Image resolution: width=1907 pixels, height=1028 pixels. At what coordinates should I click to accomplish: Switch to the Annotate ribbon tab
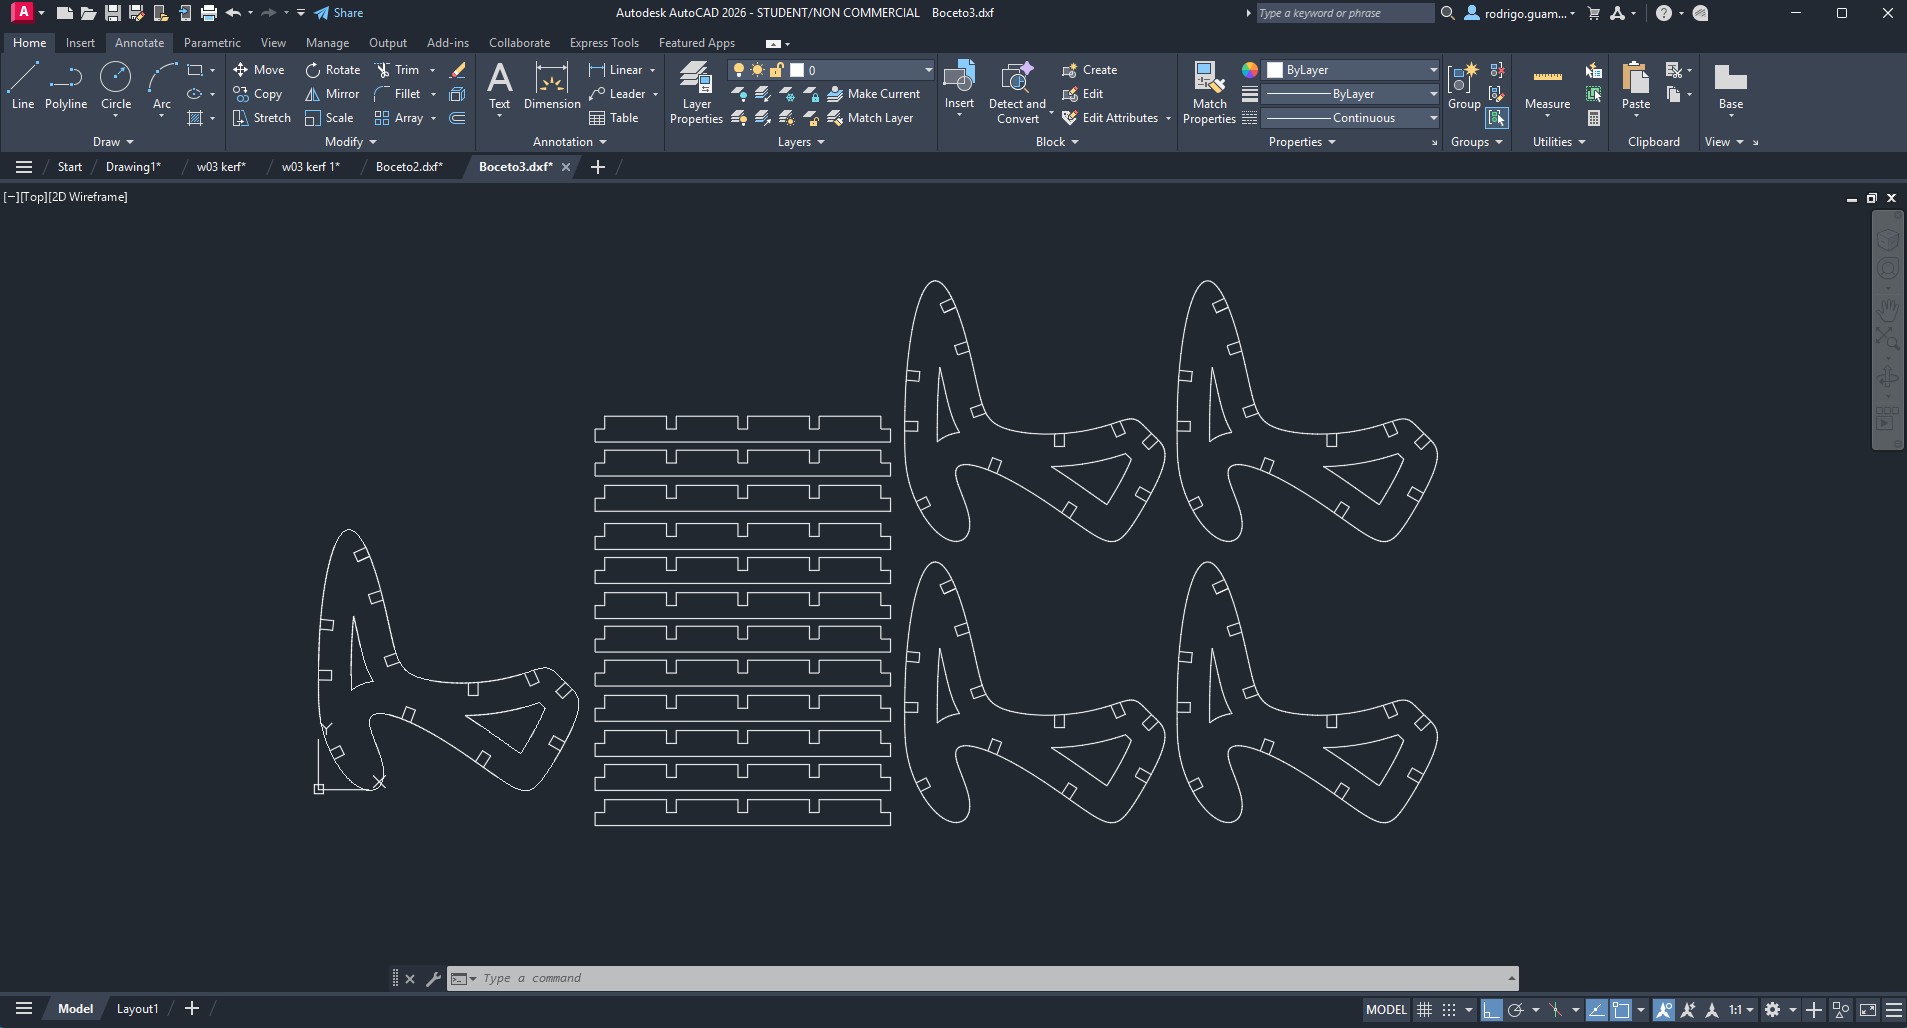coord(139,43)
